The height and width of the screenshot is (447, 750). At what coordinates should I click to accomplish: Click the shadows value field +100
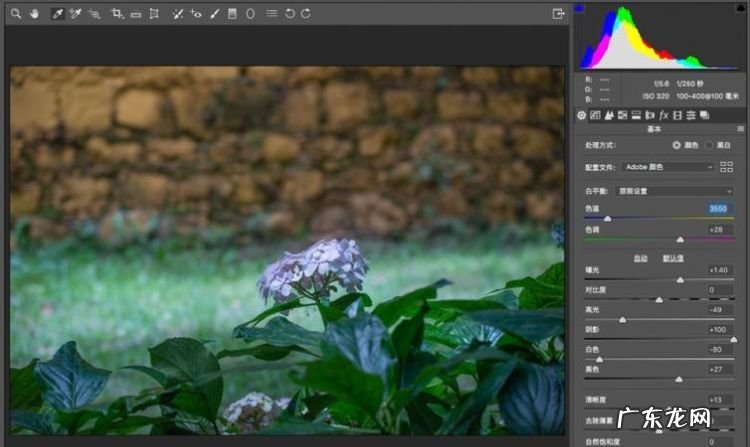[x=719, y=329]
